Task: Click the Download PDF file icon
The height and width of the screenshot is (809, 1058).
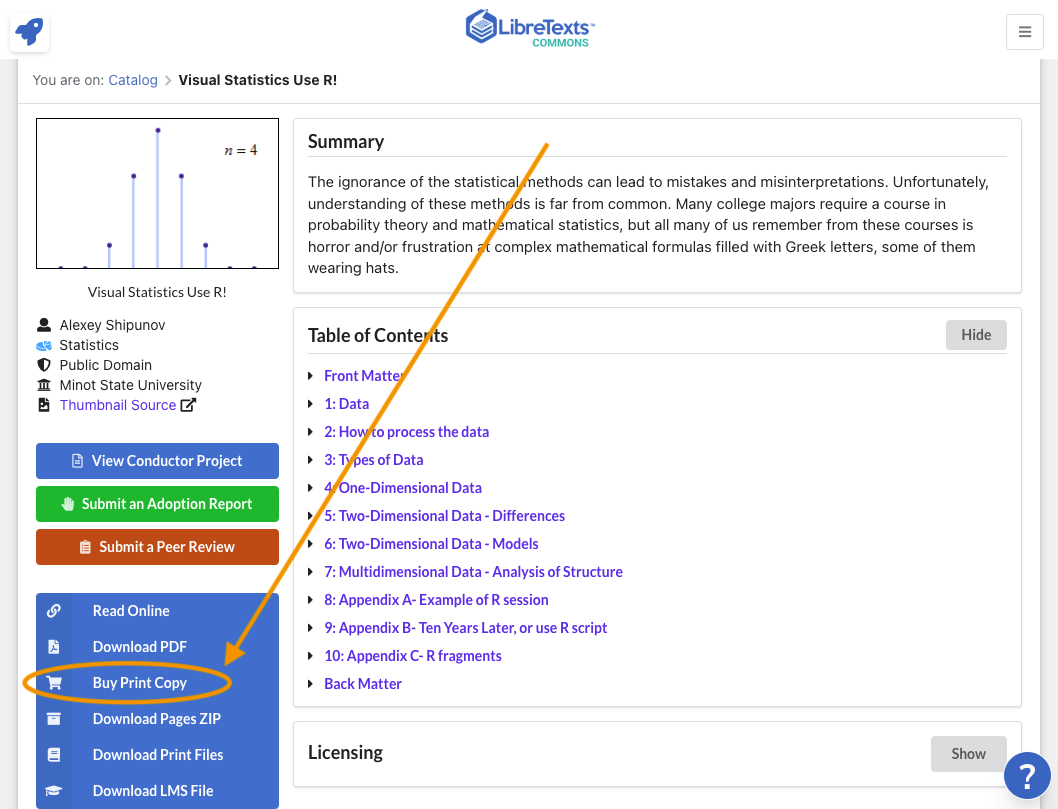Action: point(54,647)
